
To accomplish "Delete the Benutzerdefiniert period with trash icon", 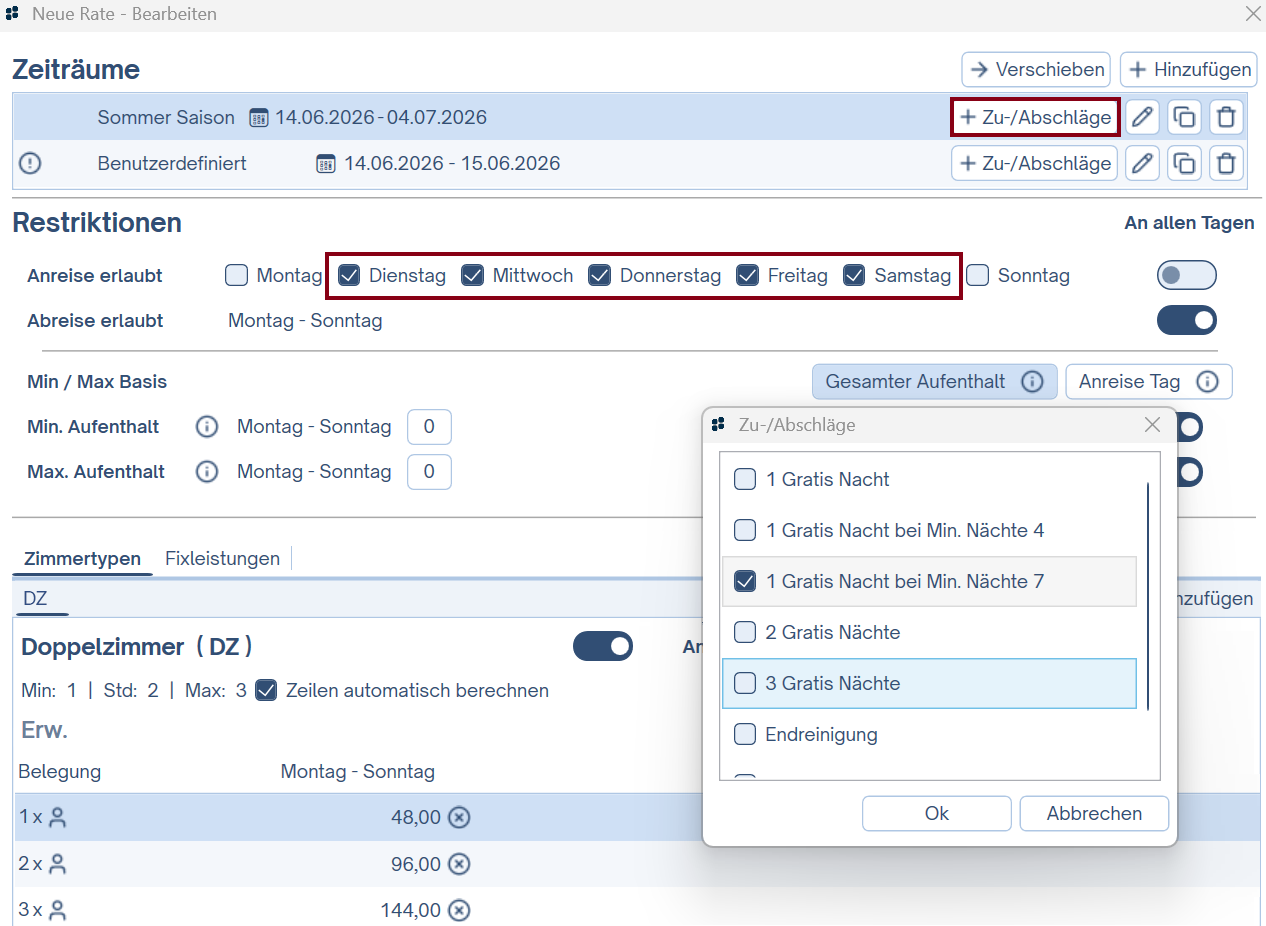I will coord(1227,163).
